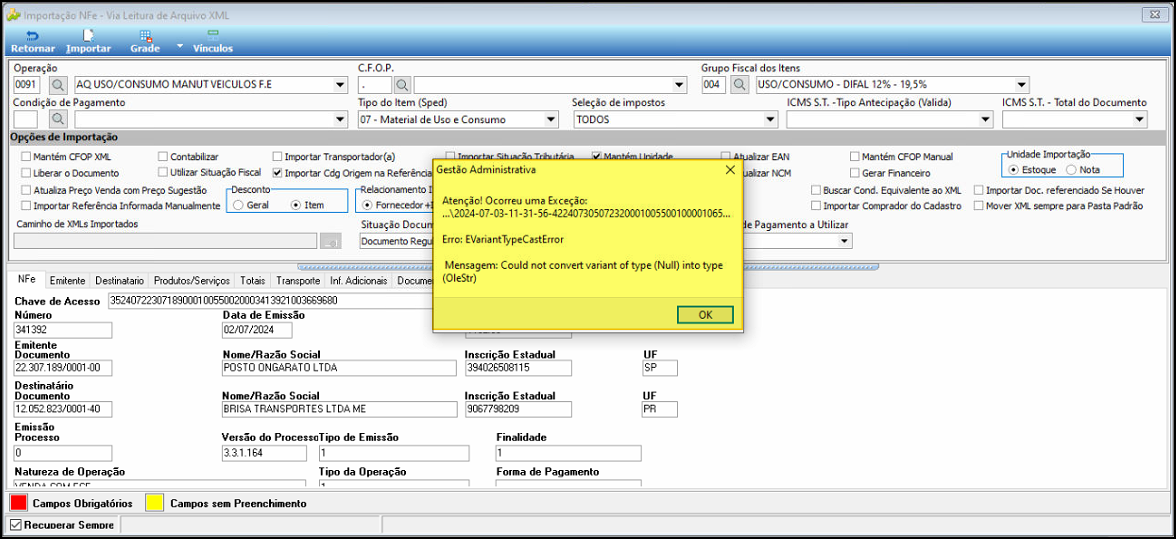This screenshot has height=539, width=1176.
Task: Open Seleção de impostos dropdown
Action: (x=770, y=118)
